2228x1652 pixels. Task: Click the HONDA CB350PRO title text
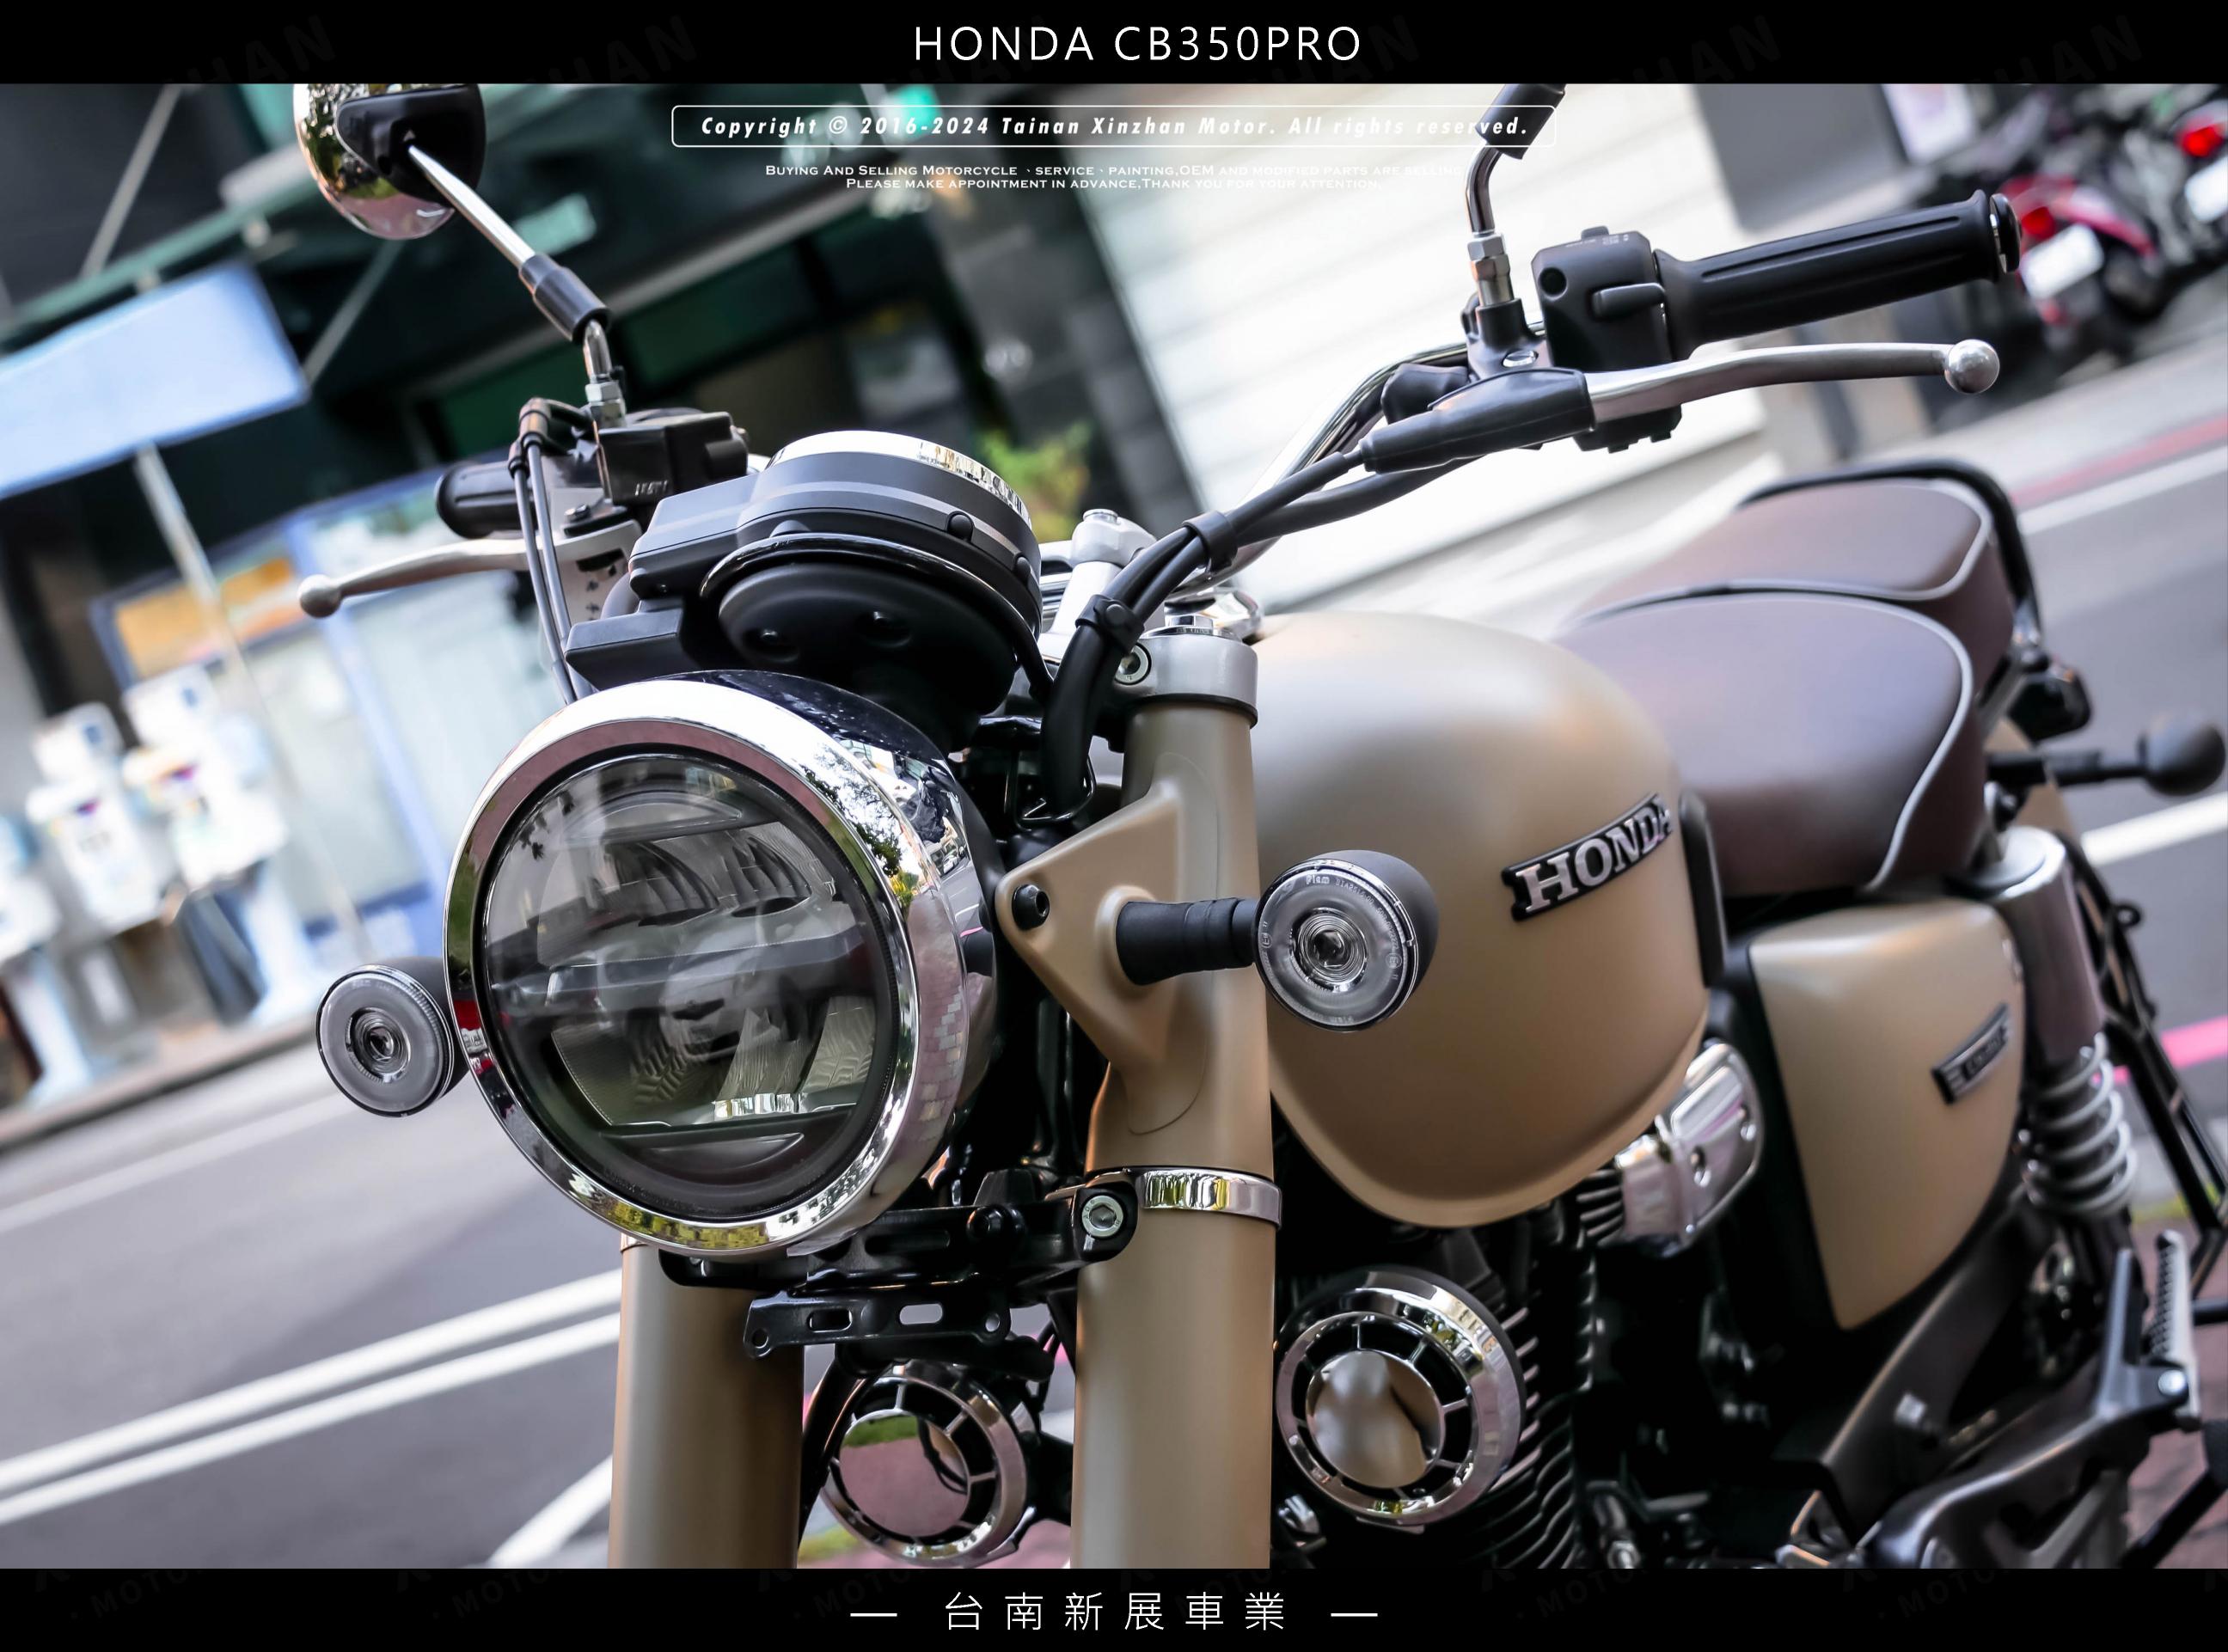pos(1138,44)
